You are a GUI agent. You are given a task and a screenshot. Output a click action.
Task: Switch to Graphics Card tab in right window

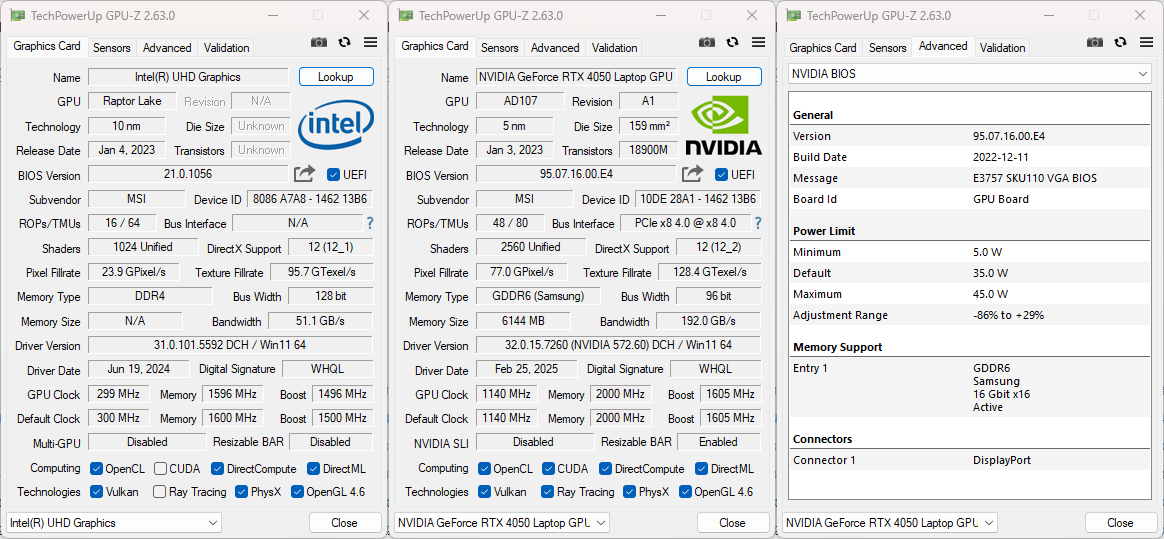[823, 48]
